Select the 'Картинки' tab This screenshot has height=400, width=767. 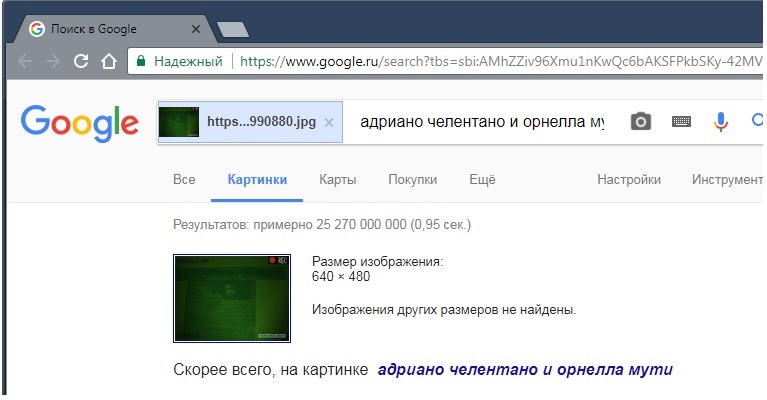click(x=257, y=179)
